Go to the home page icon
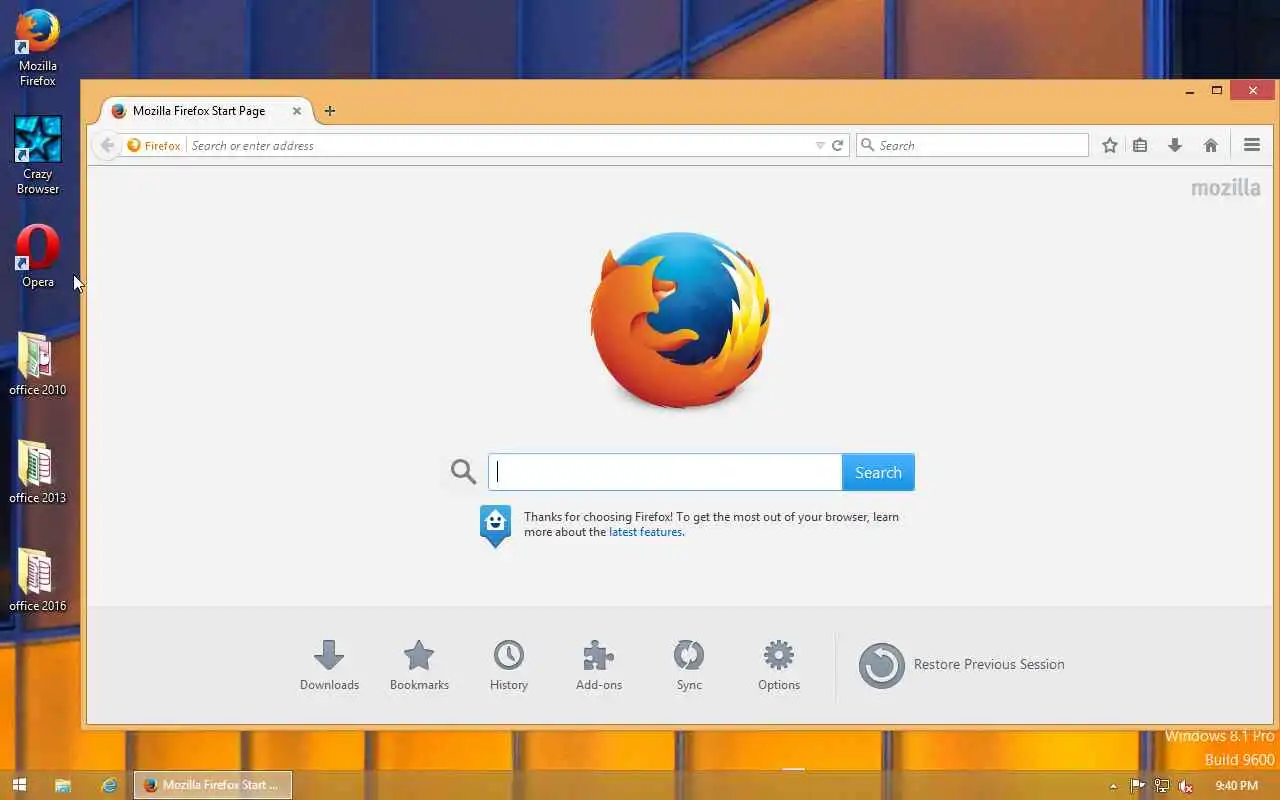 1211,145
